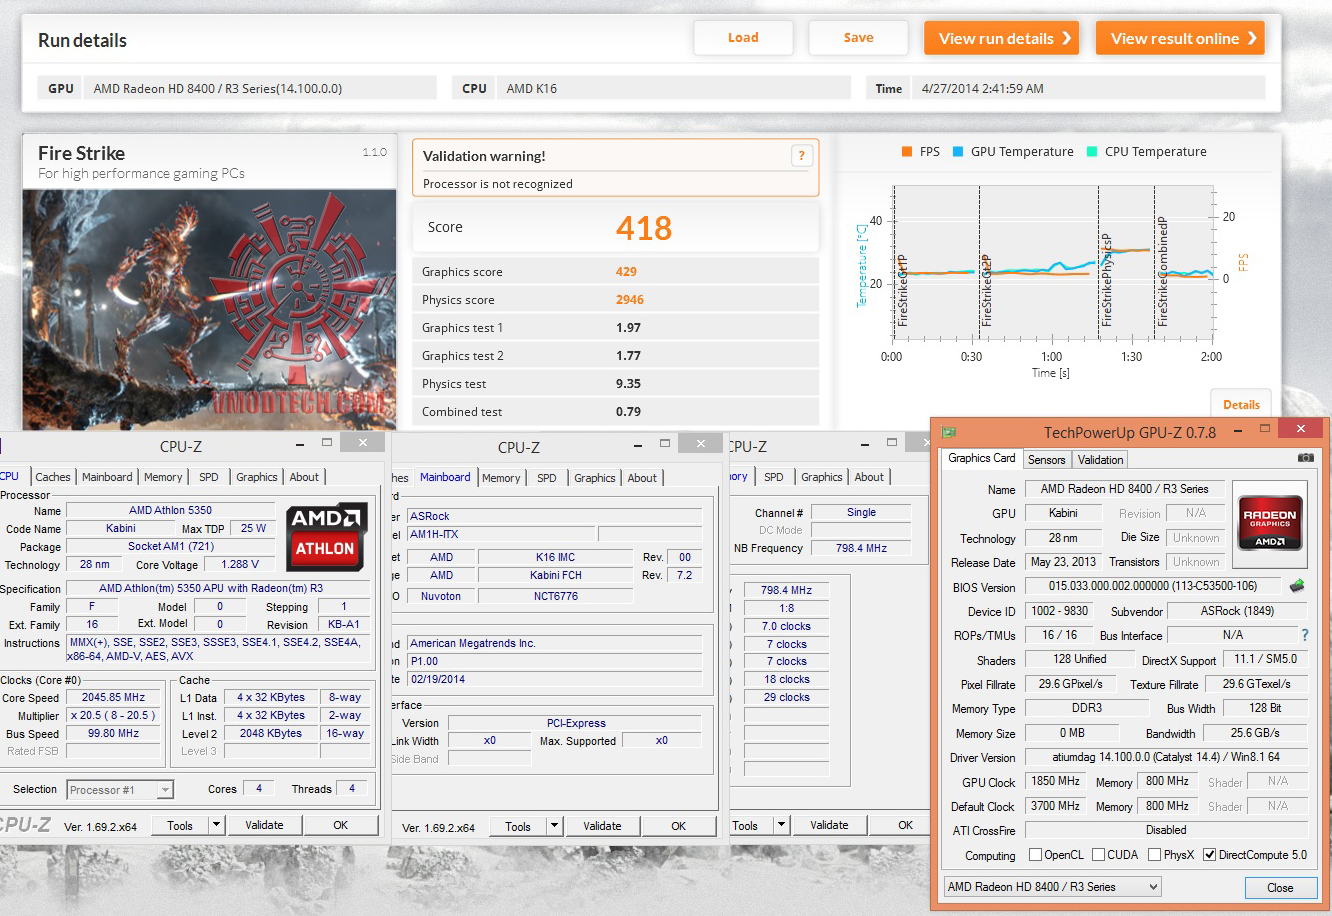
Task: Click Validate in the leftmost CPU-Z window
Action: pos(264,825)
